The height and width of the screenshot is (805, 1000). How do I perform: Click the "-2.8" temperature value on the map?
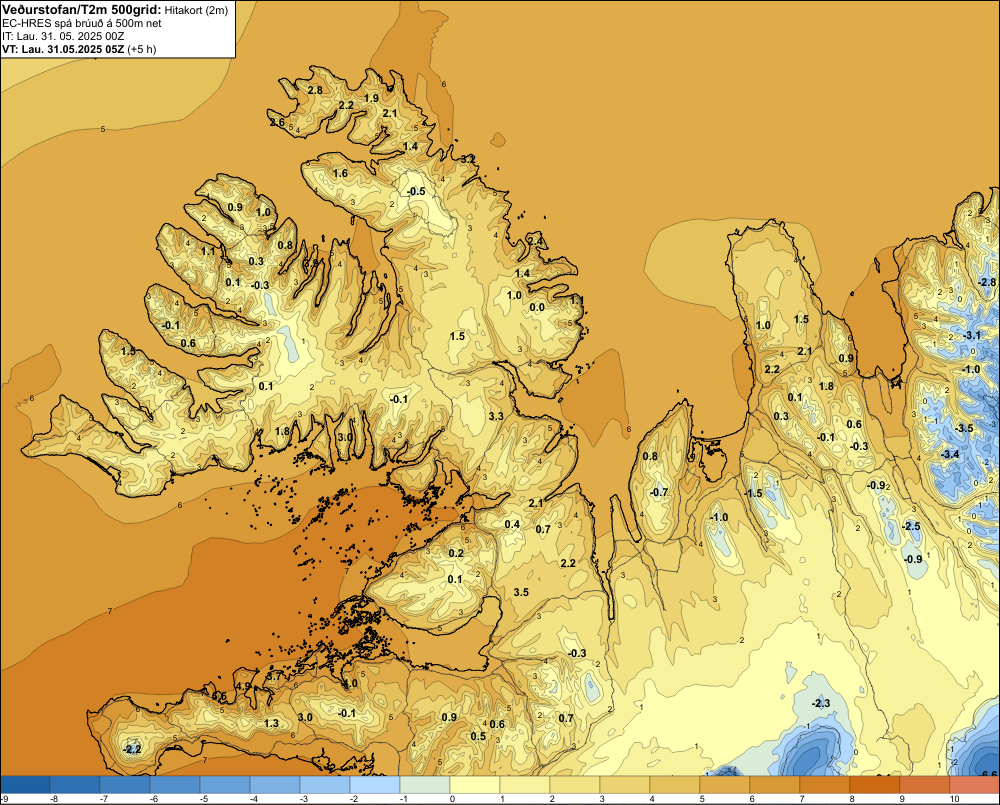[x=987, y=283]
